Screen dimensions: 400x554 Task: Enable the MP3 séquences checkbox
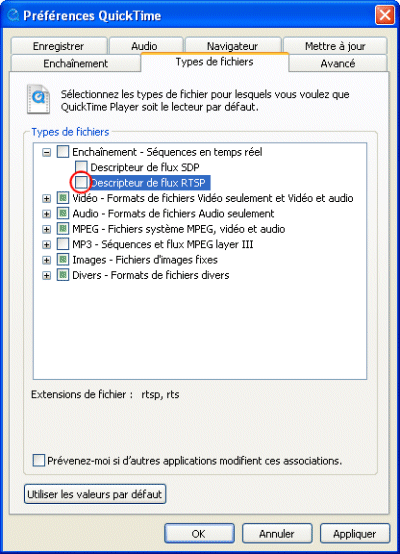pyautogui.click(x=63, y=244)
